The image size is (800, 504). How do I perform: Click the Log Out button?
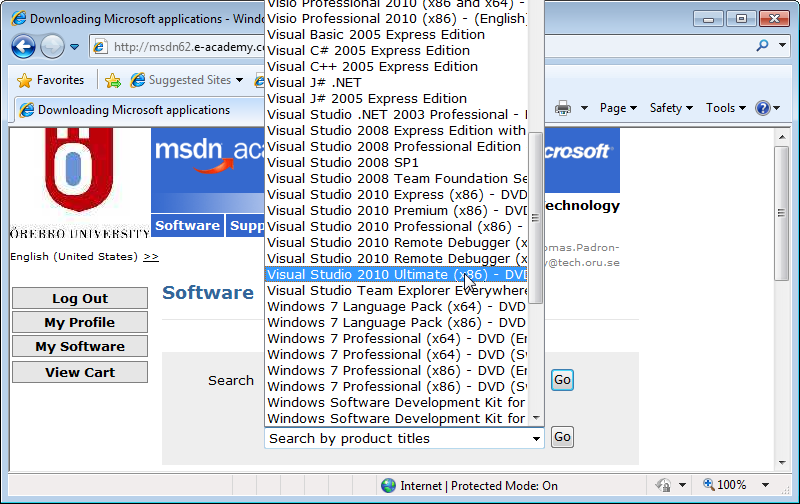click(x=80, y=298)
